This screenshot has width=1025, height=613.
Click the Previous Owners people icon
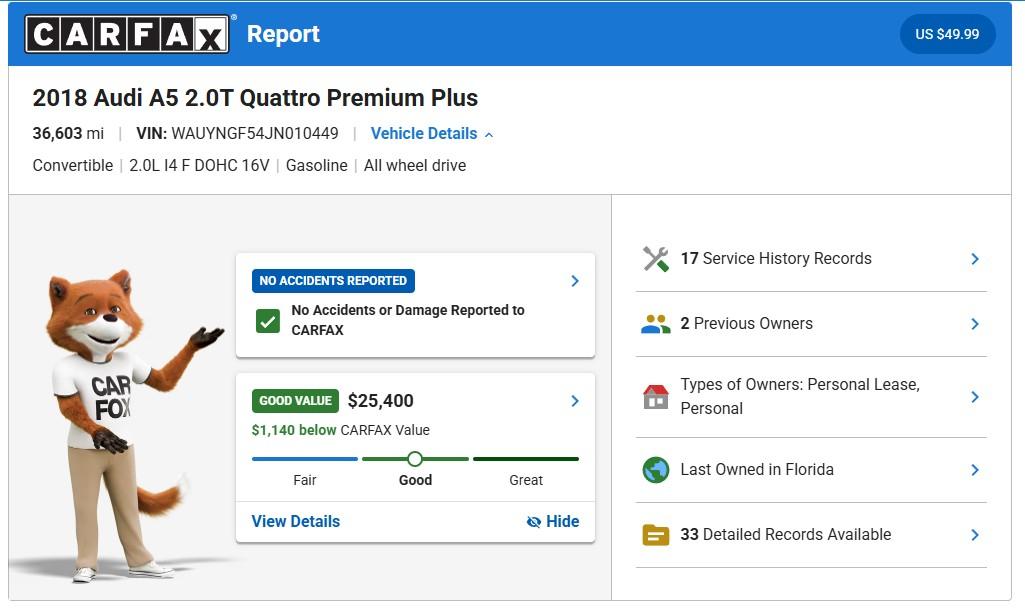(x=656, y=324)
